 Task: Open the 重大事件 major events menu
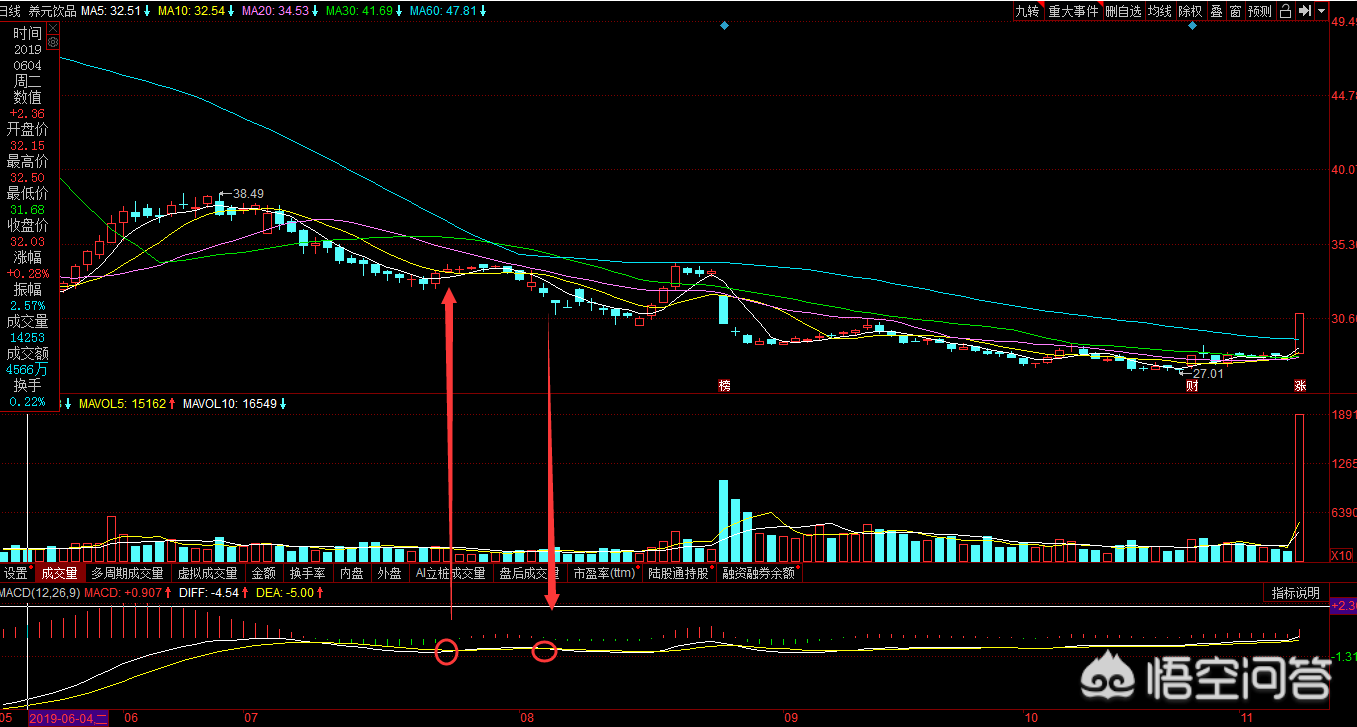pyautogui.click(x=1073, y=11)
